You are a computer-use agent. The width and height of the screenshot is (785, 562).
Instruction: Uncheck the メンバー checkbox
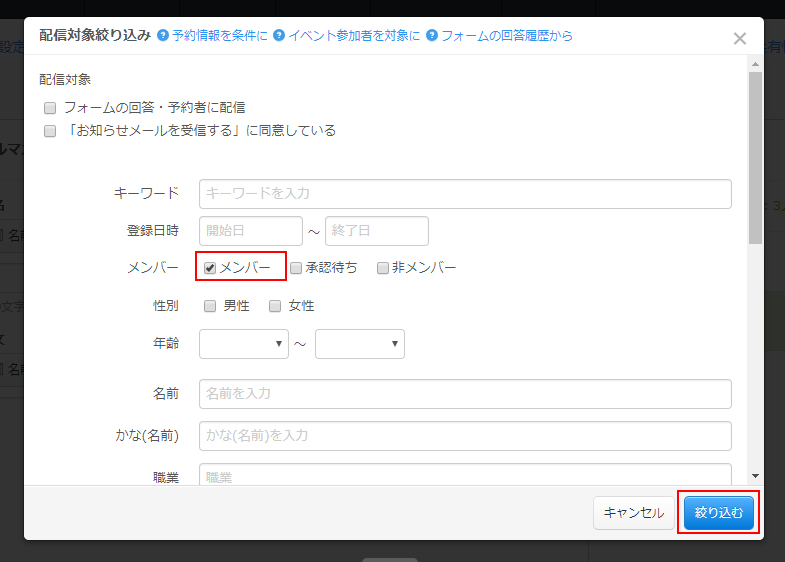[210, 268]
